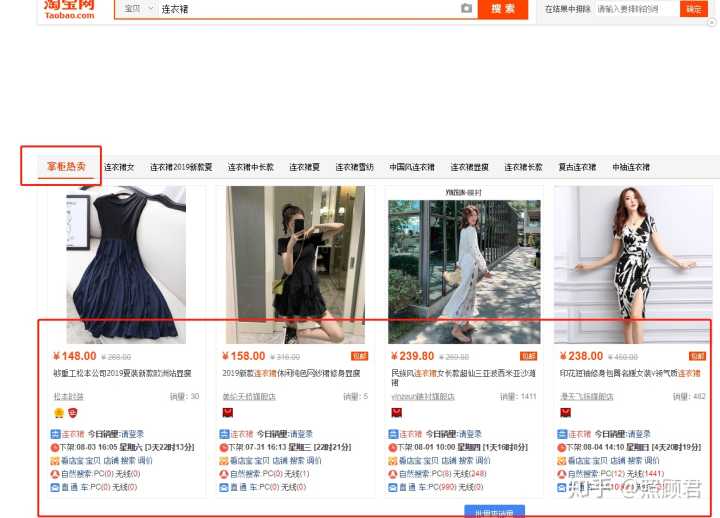Viewport: 720px width, 518px height.
Task: Click the 看店宝 icon on ¥148.00 item
Action: (x=56, y=461)
